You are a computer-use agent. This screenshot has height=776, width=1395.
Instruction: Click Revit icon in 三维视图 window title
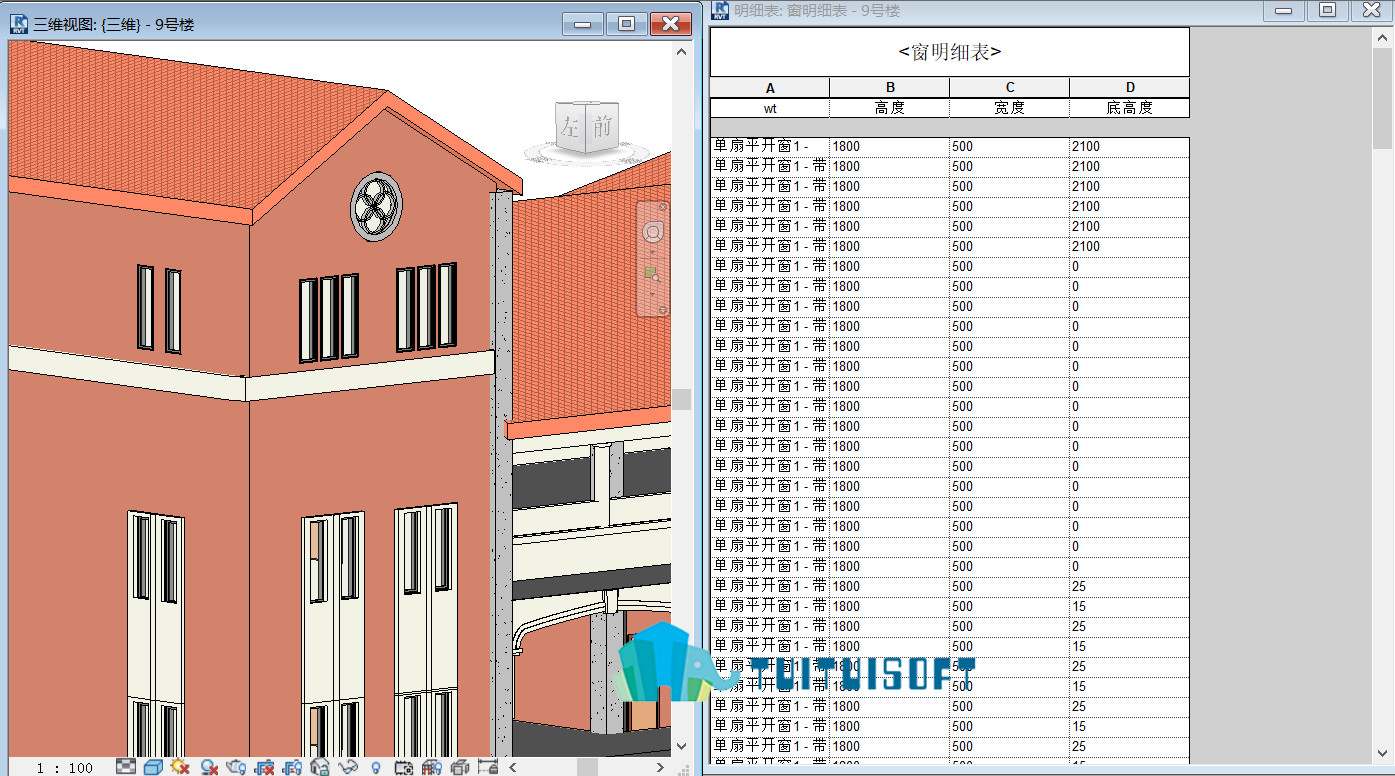click(18, 23)
